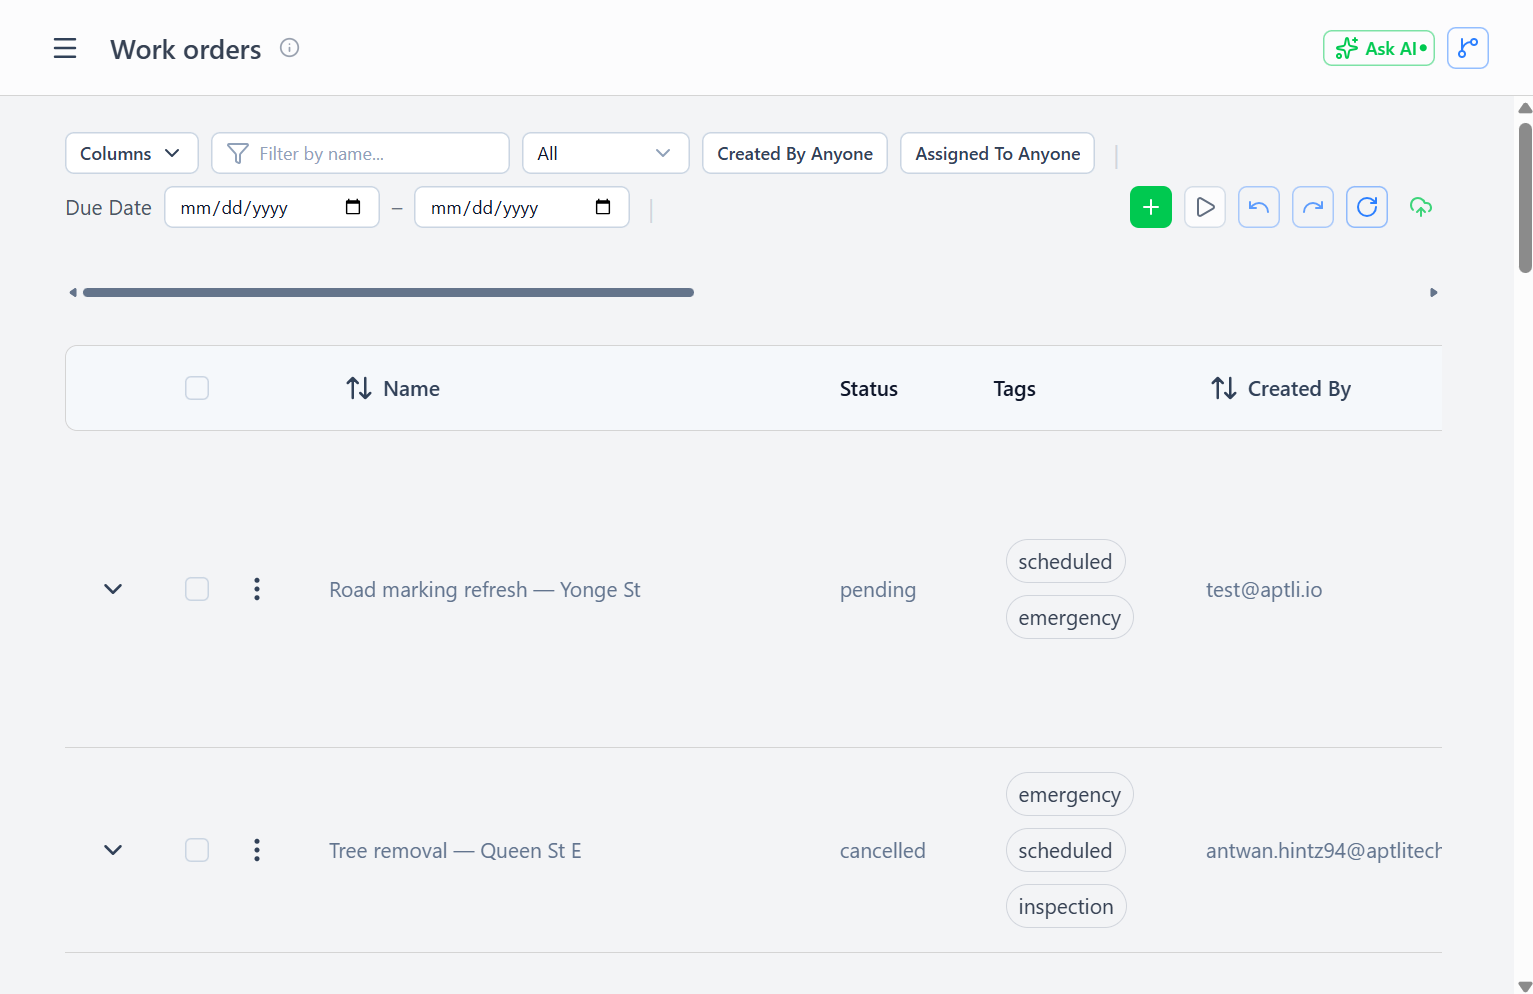The width and height of the screenshot is (1533, 994).
Task: Open the All status dropdown
Action: (605, 153)
